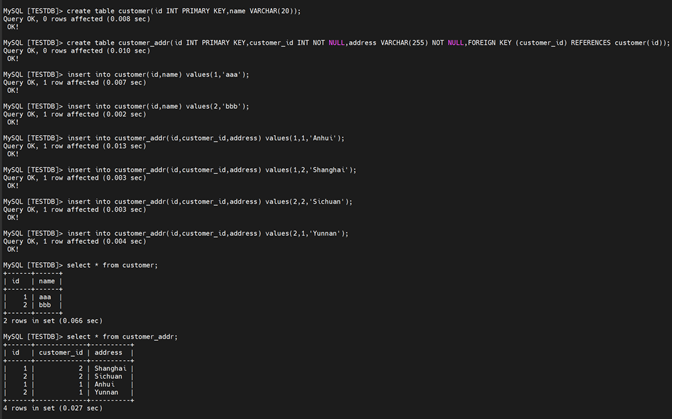Click the insert command containing 'Shanghai'
This screenshot has width=673, height=420.
(x=211, y=170)
